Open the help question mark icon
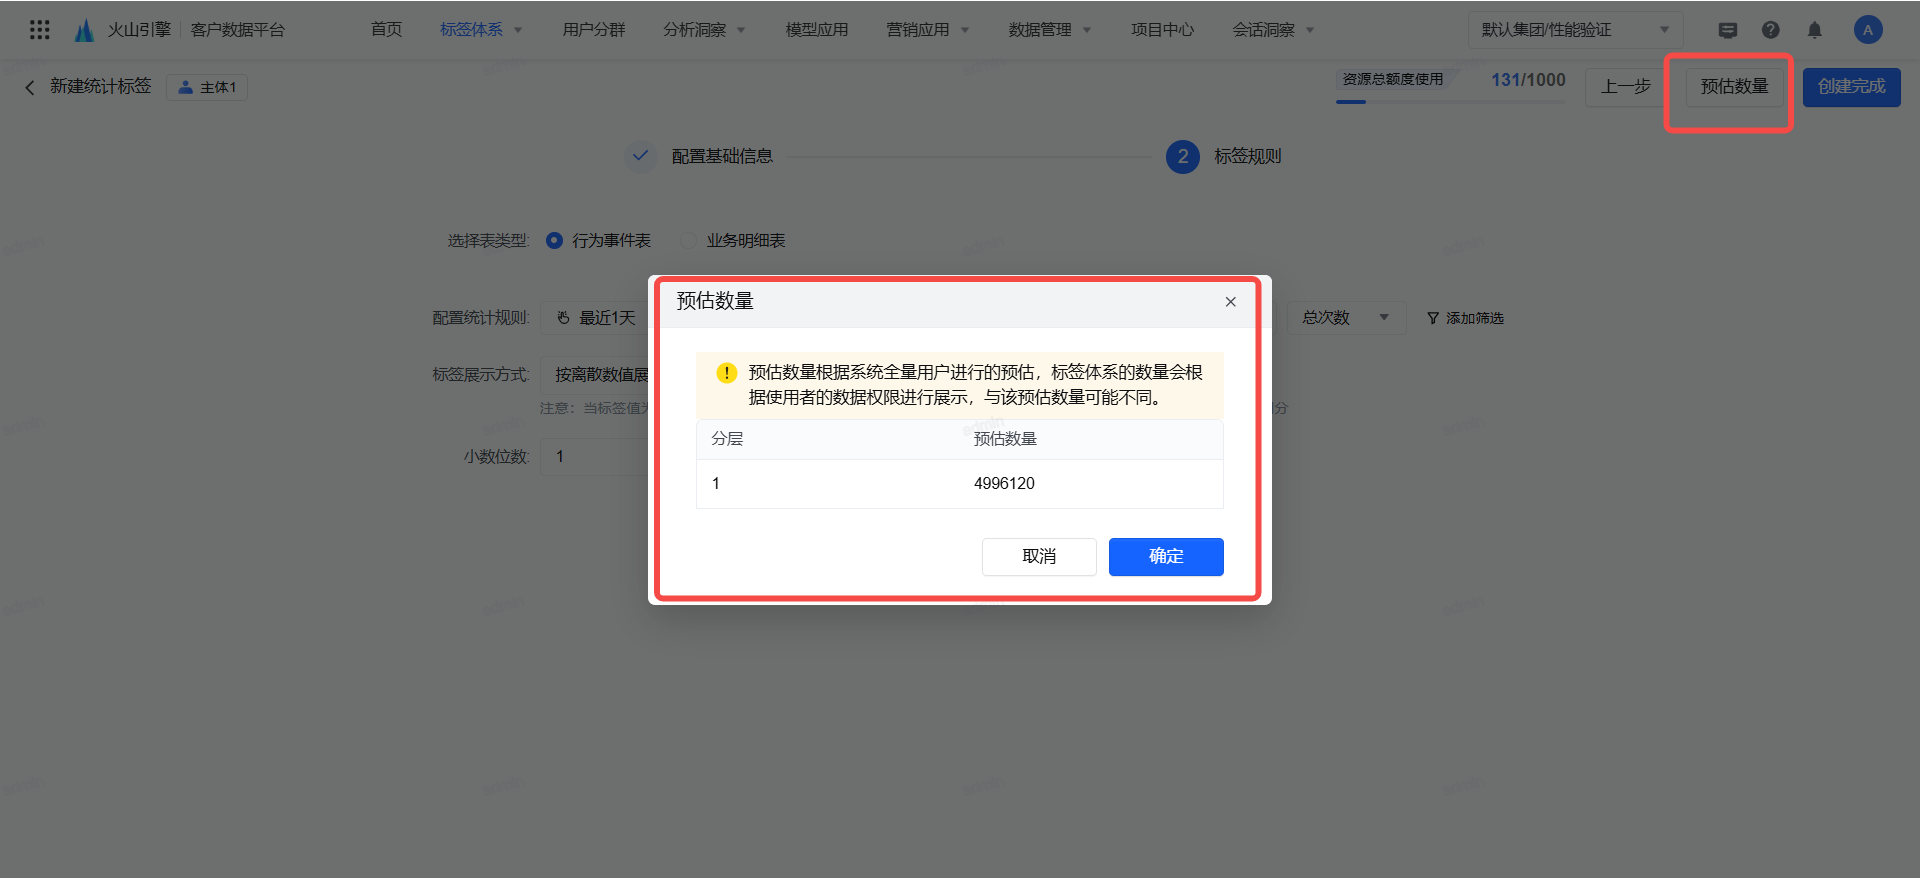1920x878 pixels. (1771, 30)
